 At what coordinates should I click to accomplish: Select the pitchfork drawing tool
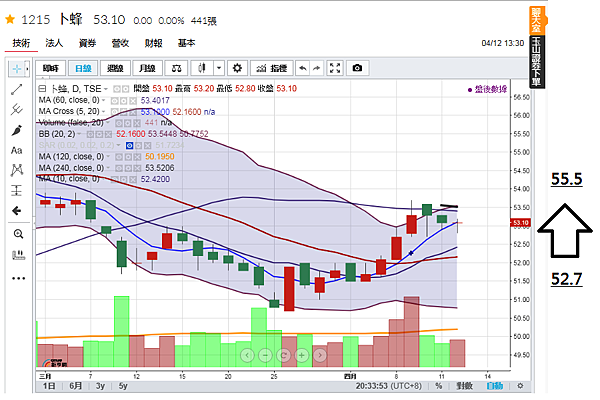[16, 110]
